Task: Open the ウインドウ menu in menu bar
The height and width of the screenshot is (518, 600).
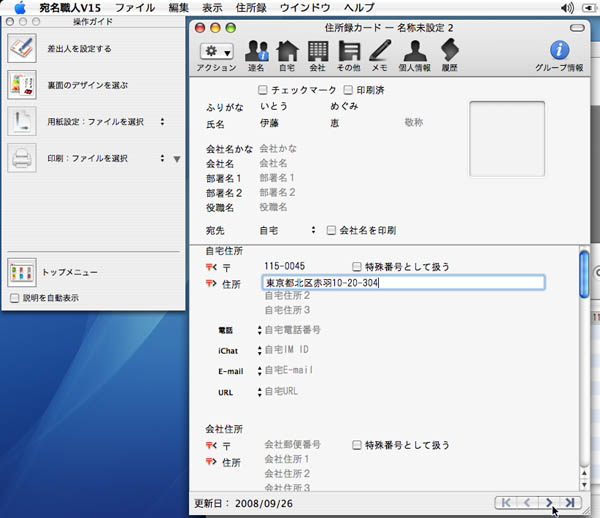Action: coord(307,7)
